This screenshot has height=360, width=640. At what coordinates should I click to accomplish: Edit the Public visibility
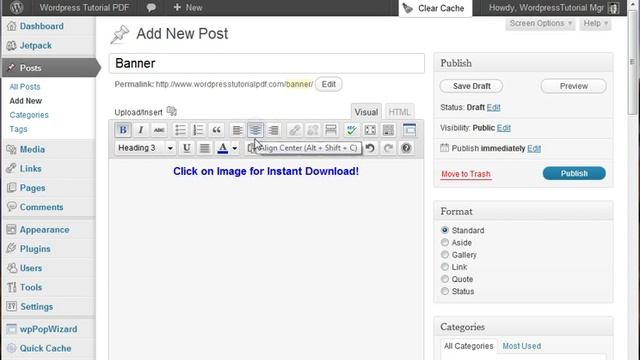(504, 128)
